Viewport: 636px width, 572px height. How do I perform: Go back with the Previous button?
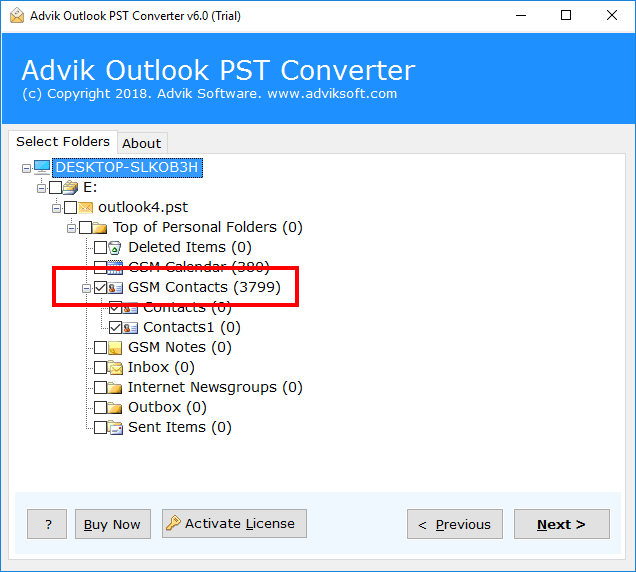tap(455, 524)
